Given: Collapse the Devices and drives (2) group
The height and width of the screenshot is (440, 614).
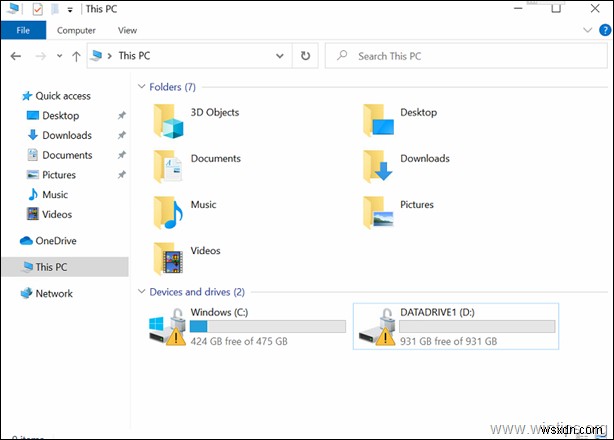Looking at the screenshot, I should pyautogui.click(x=141, y=292).
